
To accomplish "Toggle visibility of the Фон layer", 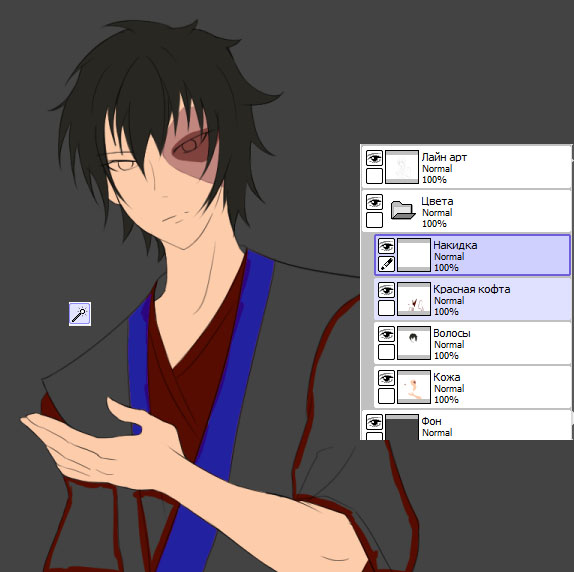I will (x=374, y=422).
